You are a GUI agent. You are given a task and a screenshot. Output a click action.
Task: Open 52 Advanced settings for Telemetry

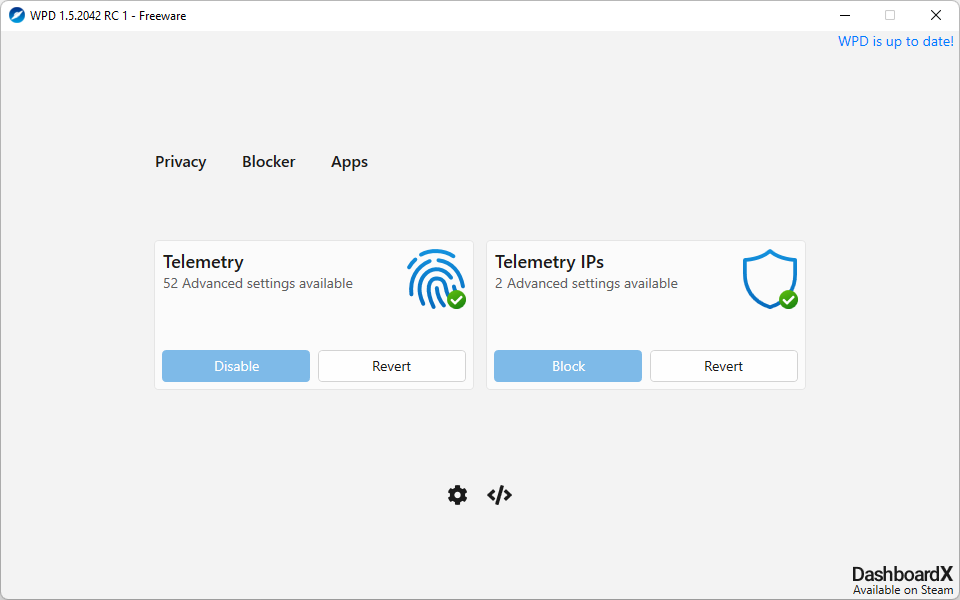click(257, 284)
